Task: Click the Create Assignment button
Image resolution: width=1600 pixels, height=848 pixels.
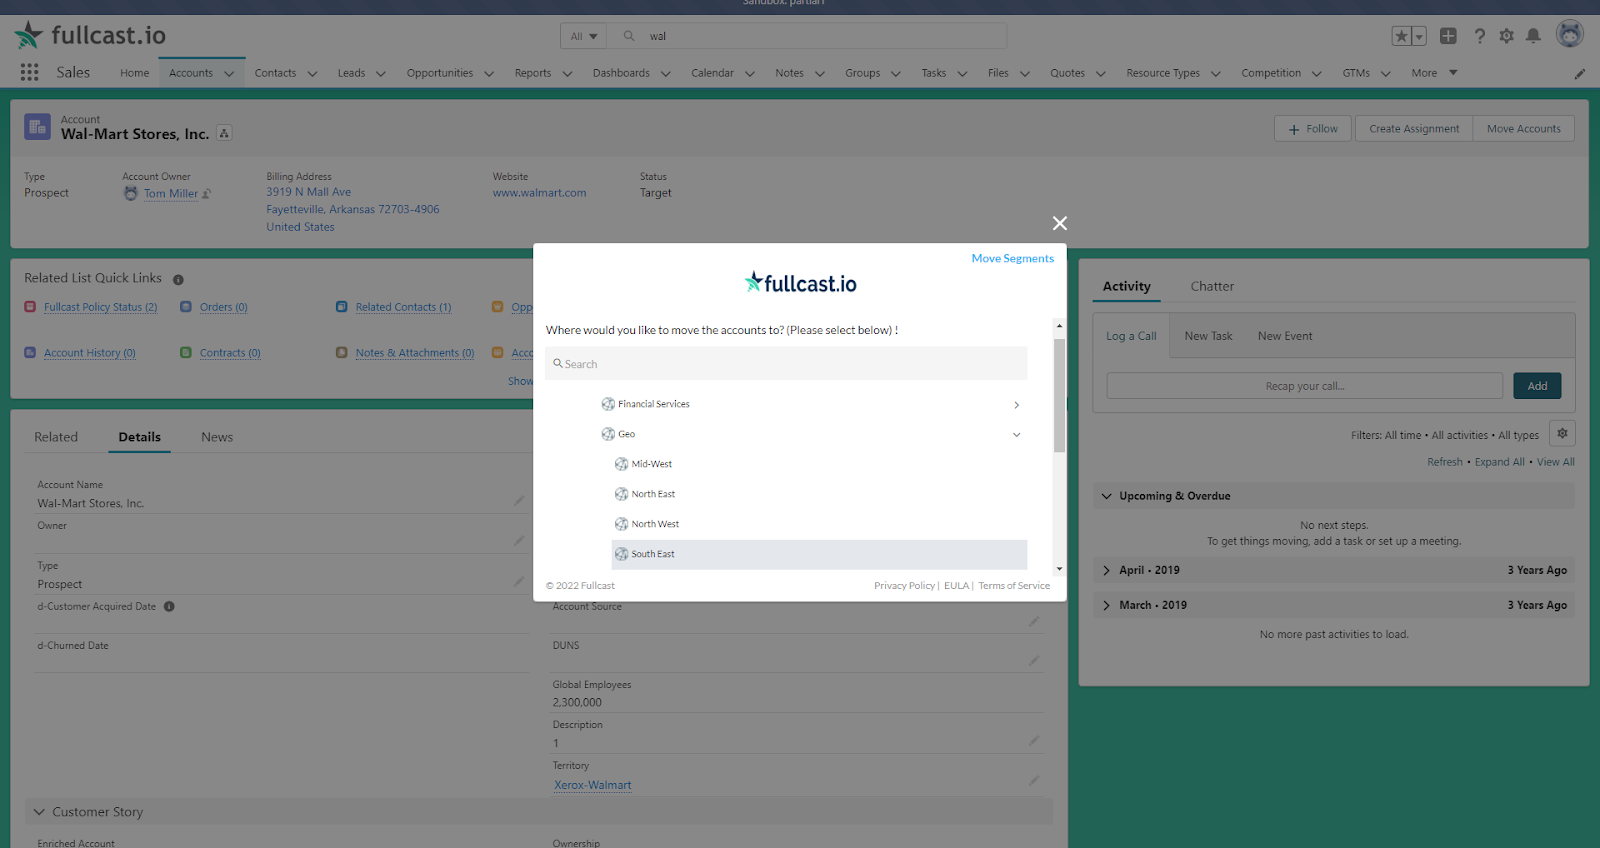Action: click(x=1414, y=129)
